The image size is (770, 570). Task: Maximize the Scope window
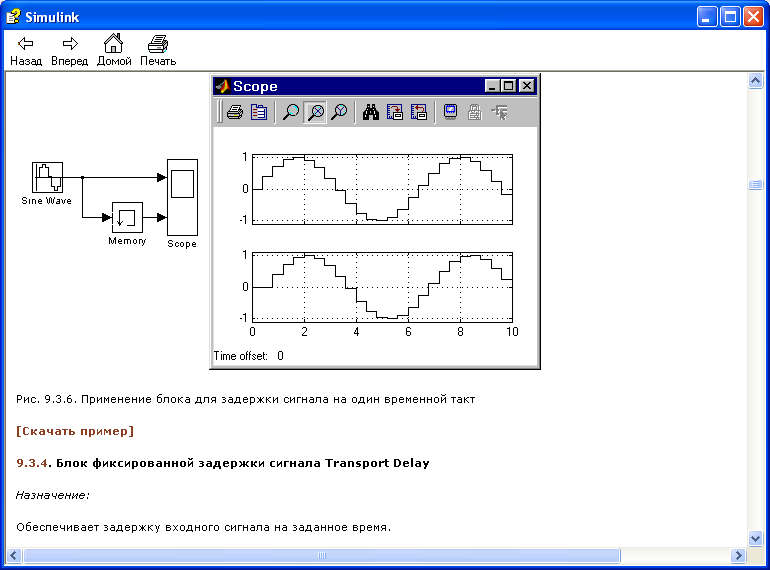tap(509, 86)
